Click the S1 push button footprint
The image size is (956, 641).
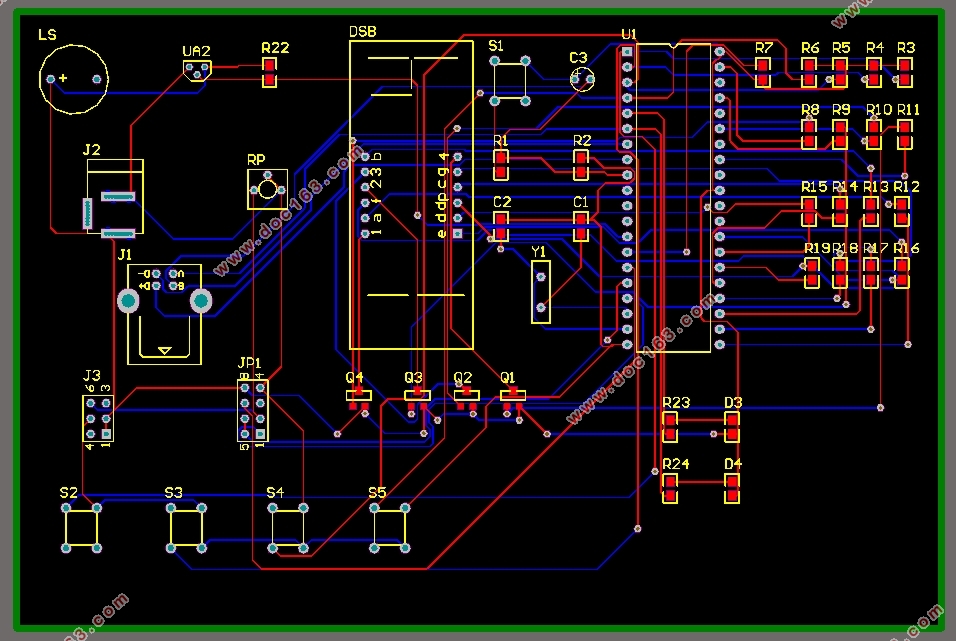[510, 81]
